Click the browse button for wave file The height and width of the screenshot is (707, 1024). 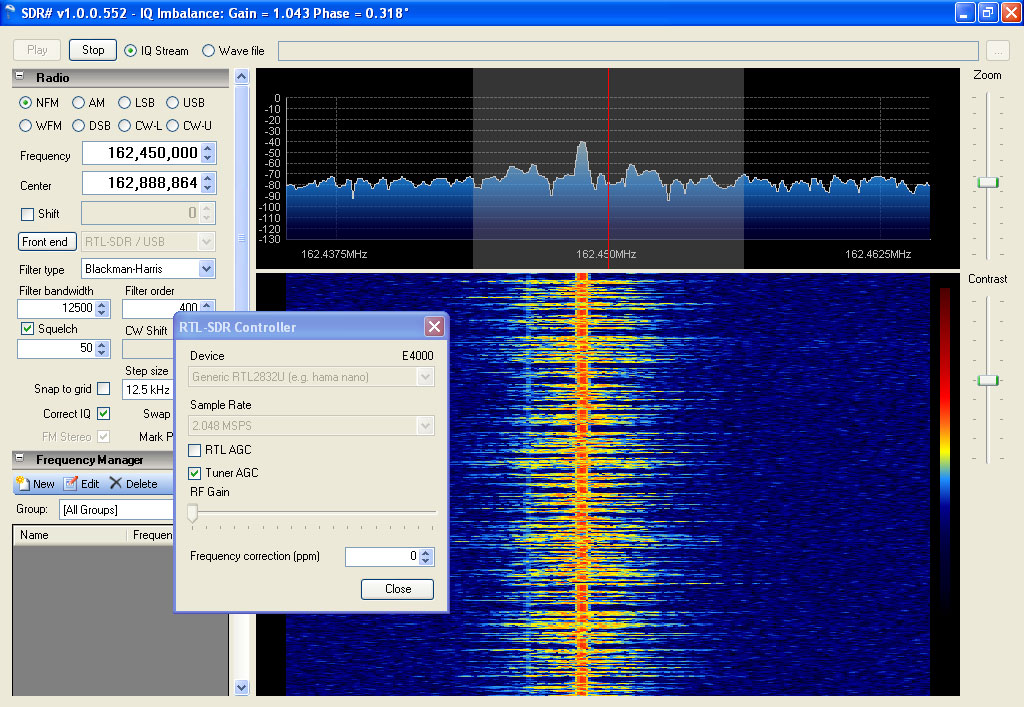pos(997,51)
